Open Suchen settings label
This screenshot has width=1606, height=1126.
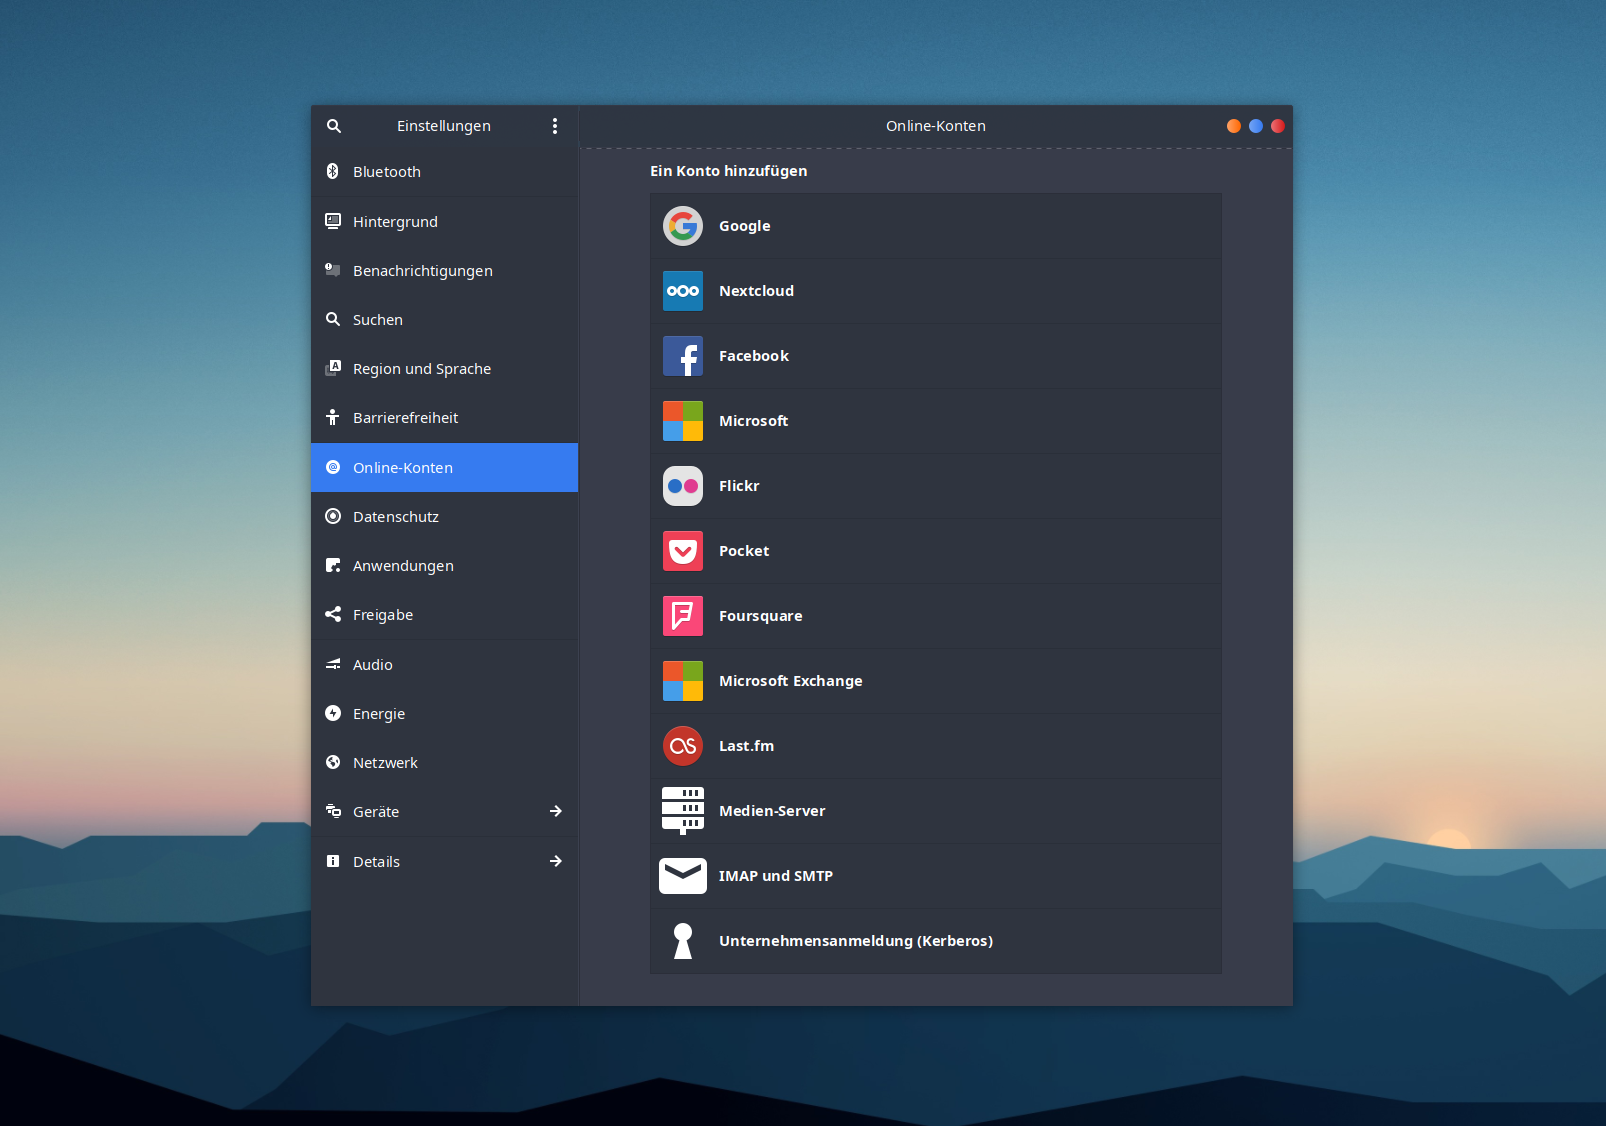[378, 320]
